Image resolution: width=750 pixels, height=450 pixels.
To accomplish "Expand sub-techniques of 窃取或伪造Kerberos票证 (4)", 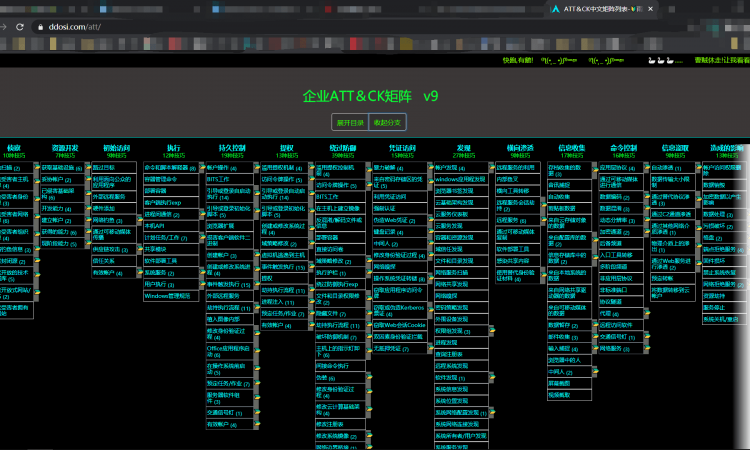I will (430, 311).
